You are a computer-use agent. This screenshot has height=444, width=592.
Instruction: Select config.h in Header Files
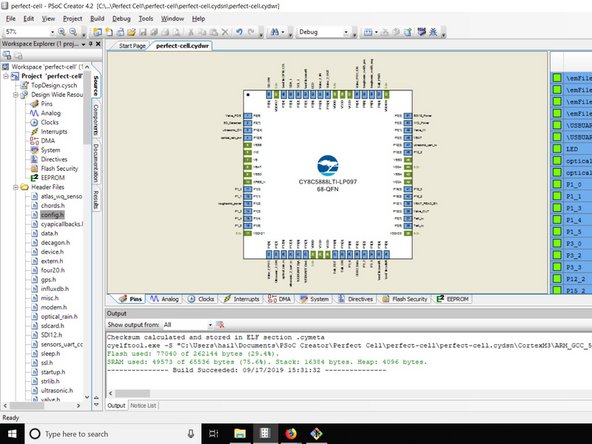(x=52, y=215)
